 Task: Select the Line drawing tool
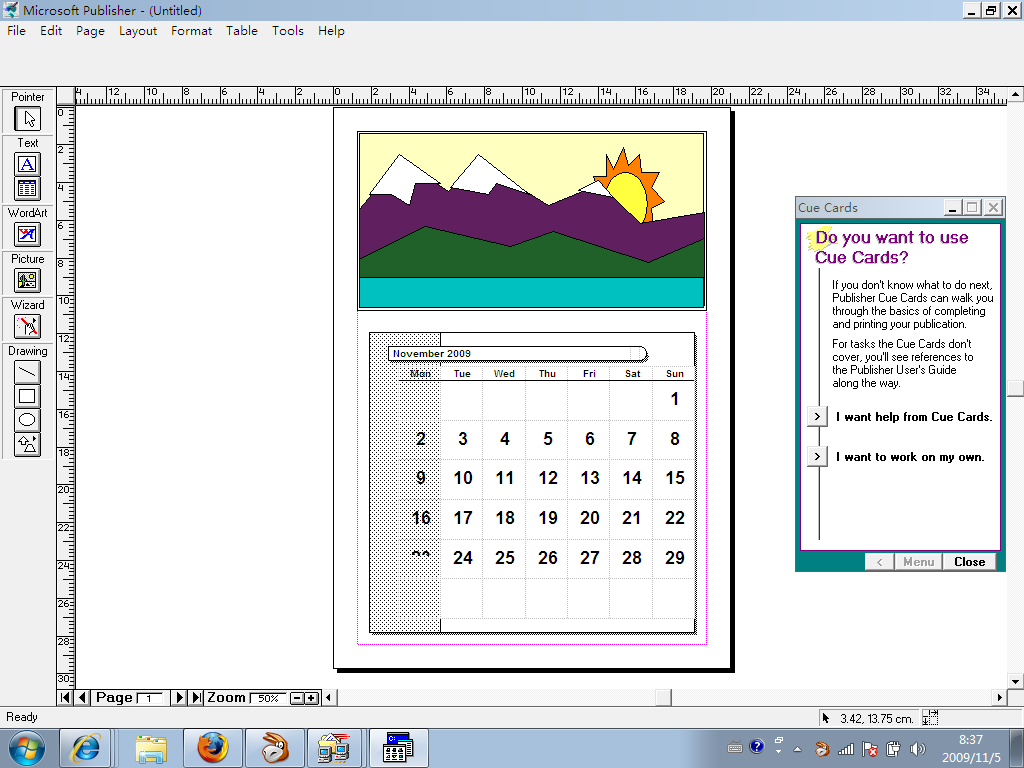pyautogui.click(x=27, y=372)
